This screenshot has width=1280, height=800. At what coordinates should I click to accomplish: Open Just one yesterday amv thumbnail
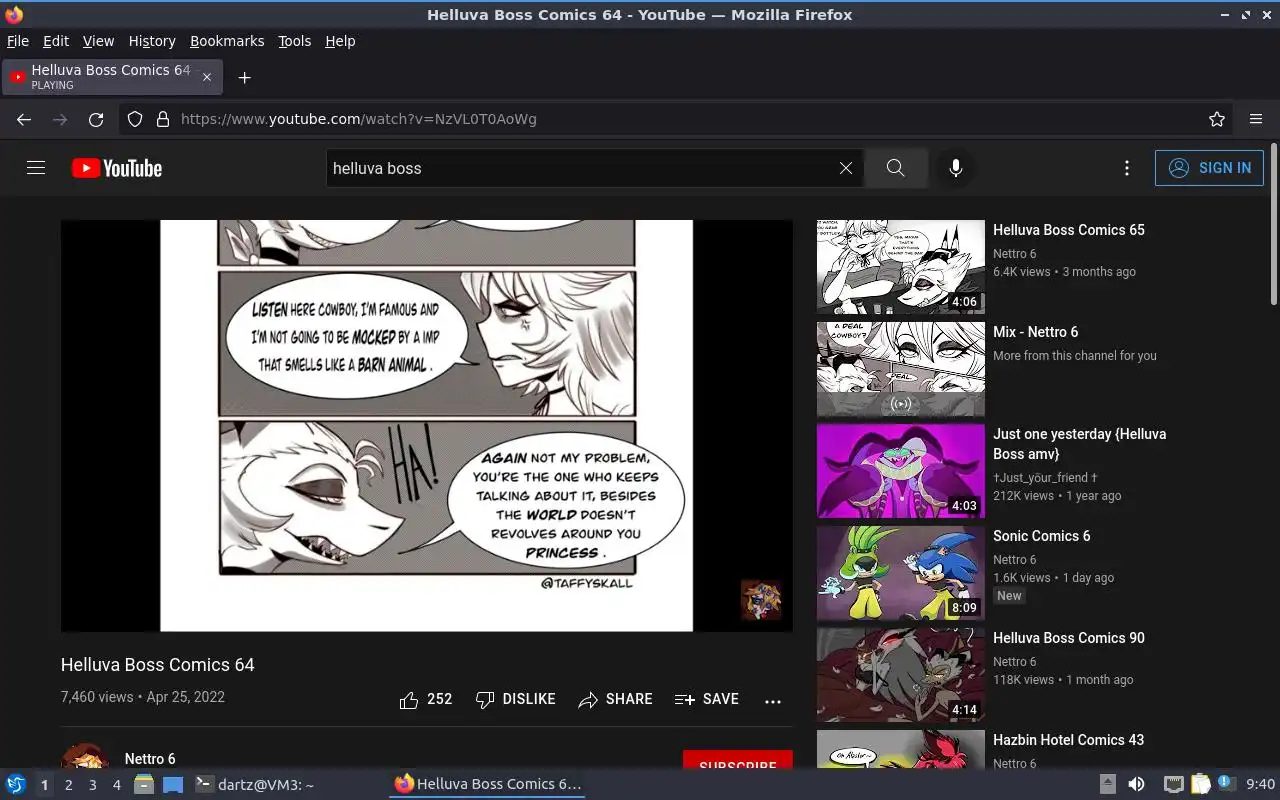pos(901,471)
